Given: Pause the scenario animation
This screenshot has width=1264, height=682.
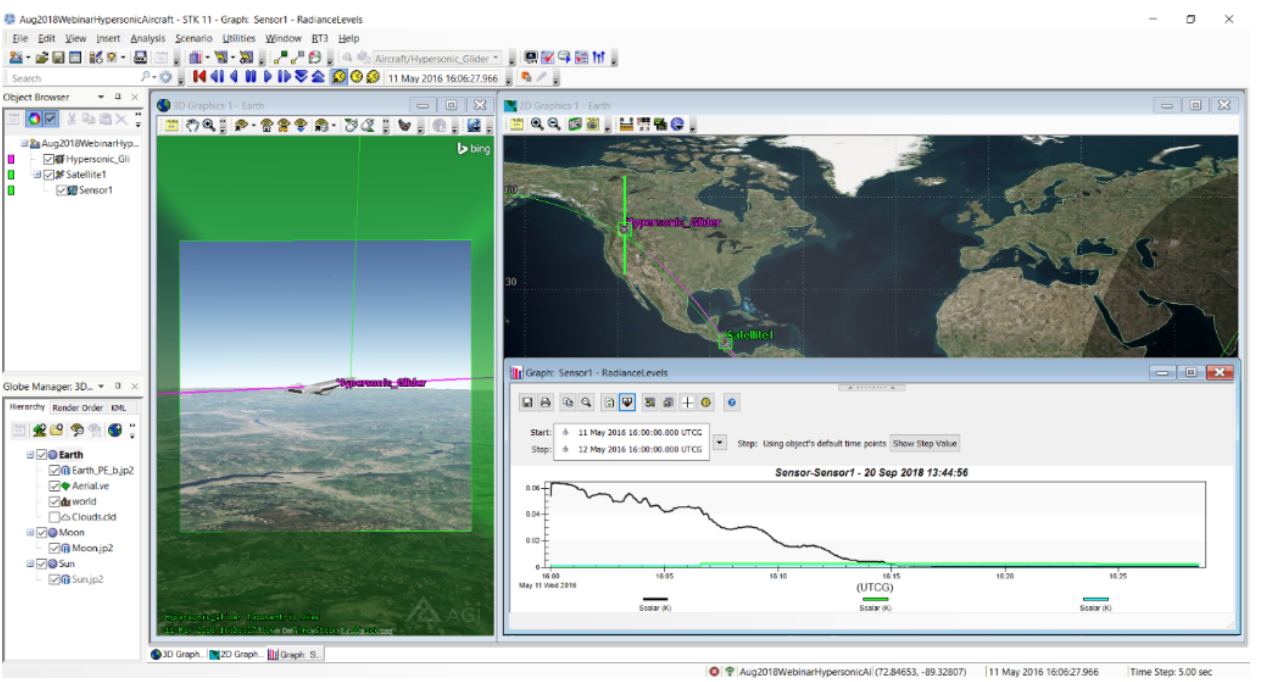Looking at the screenshot, I should pos(250,77).
